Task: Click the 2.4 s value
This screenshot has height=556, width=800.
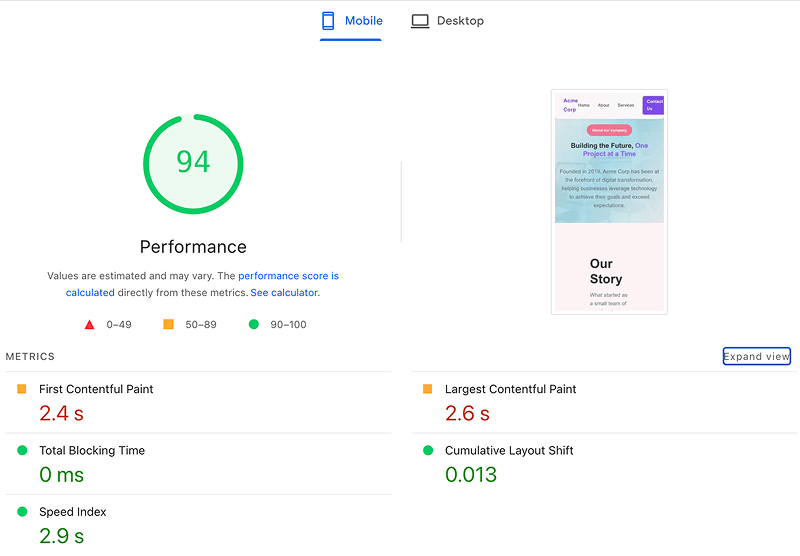Action: pos(61,413)
